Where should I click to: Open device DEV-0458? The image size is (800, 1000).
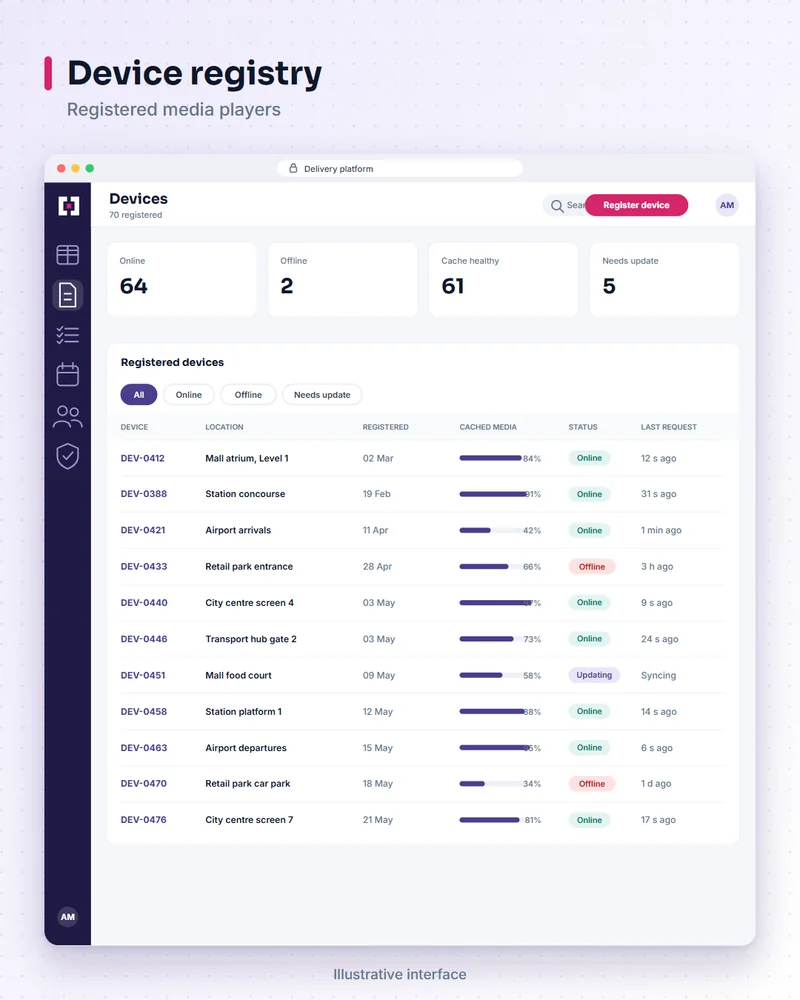(x=144, y=712)
